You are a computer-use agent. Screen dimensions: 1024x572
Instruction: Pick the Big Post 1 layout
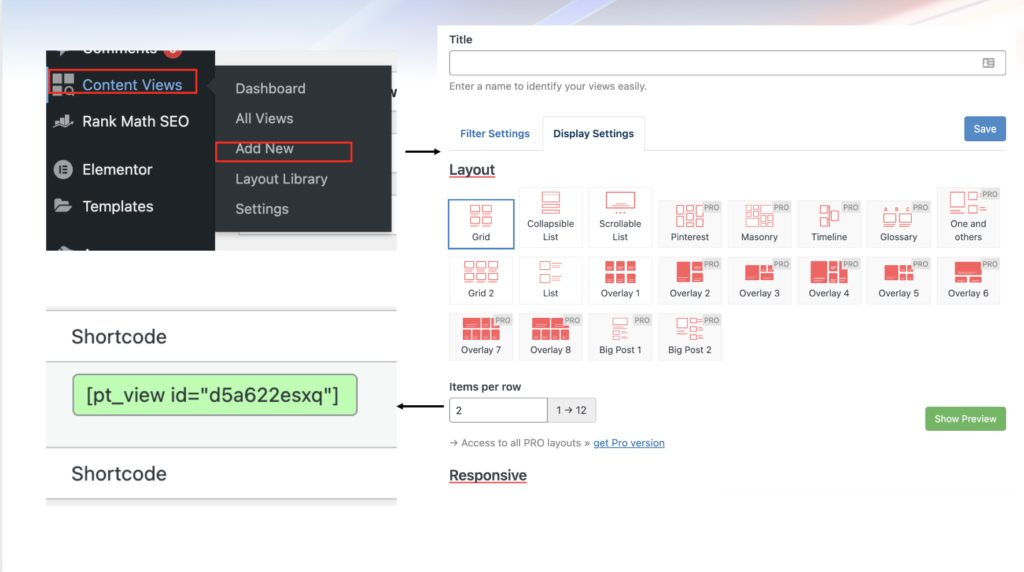(620, 328)
